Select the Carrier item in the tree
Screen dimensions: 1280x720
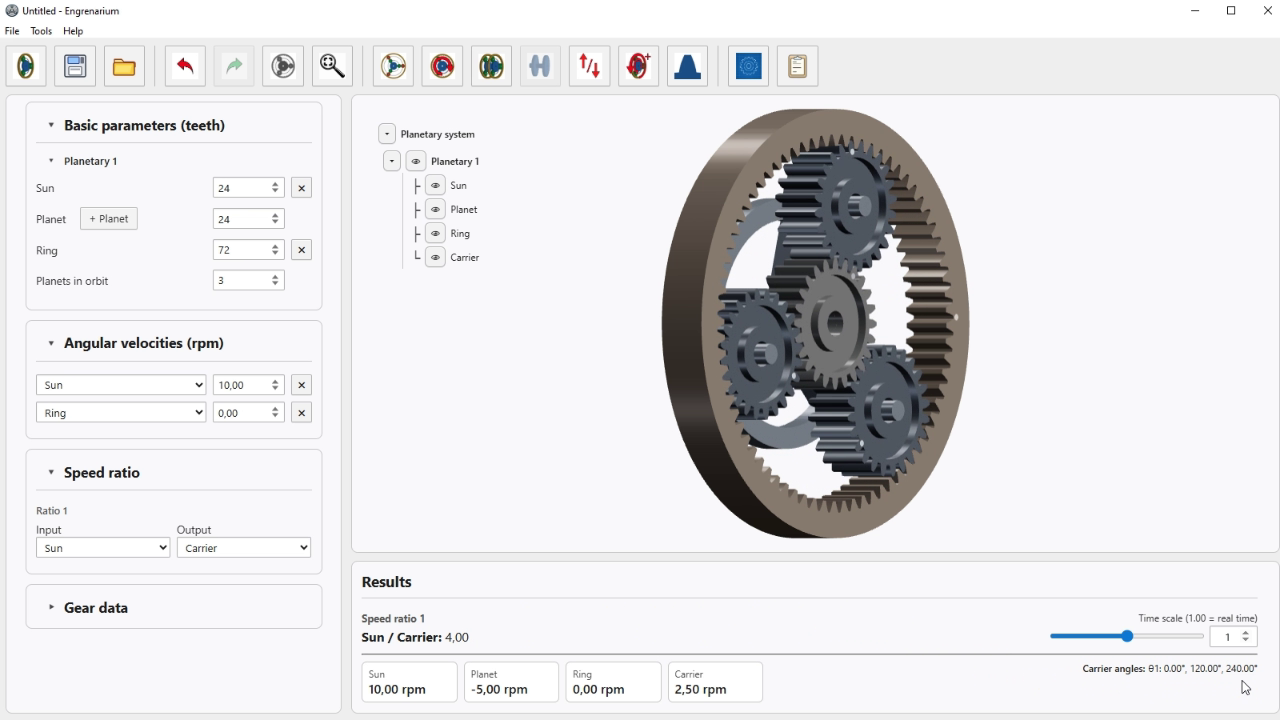[465, 257]
